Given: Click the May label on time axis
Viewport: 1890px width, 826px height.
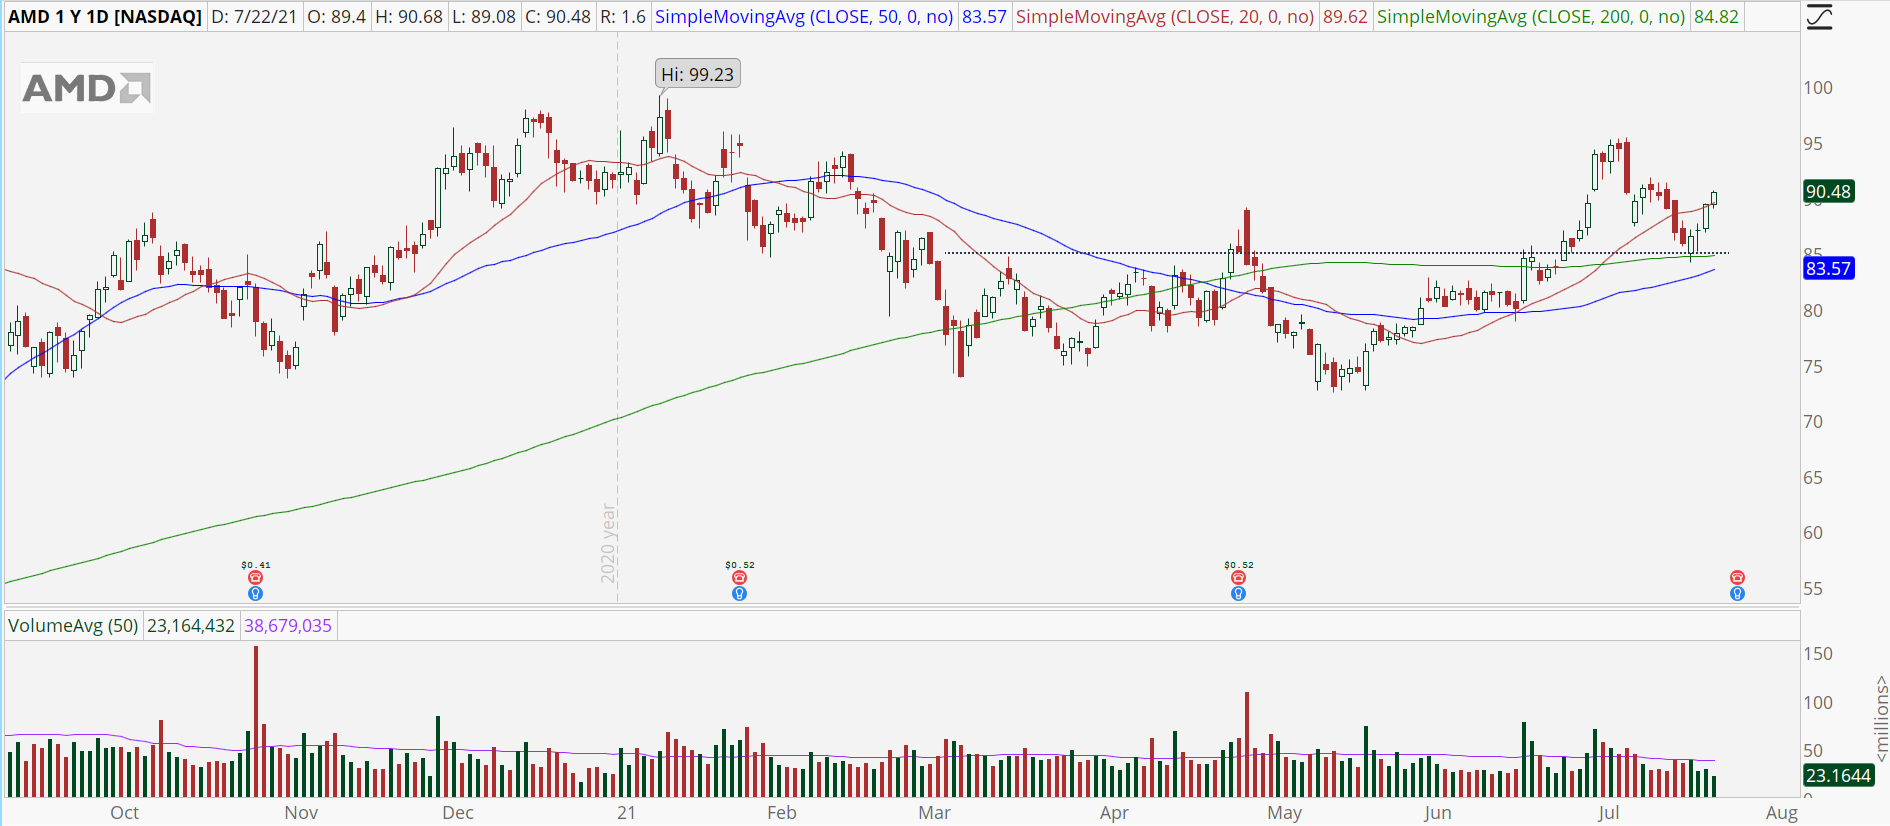Looking at the screenshot, I should 1285,813.
